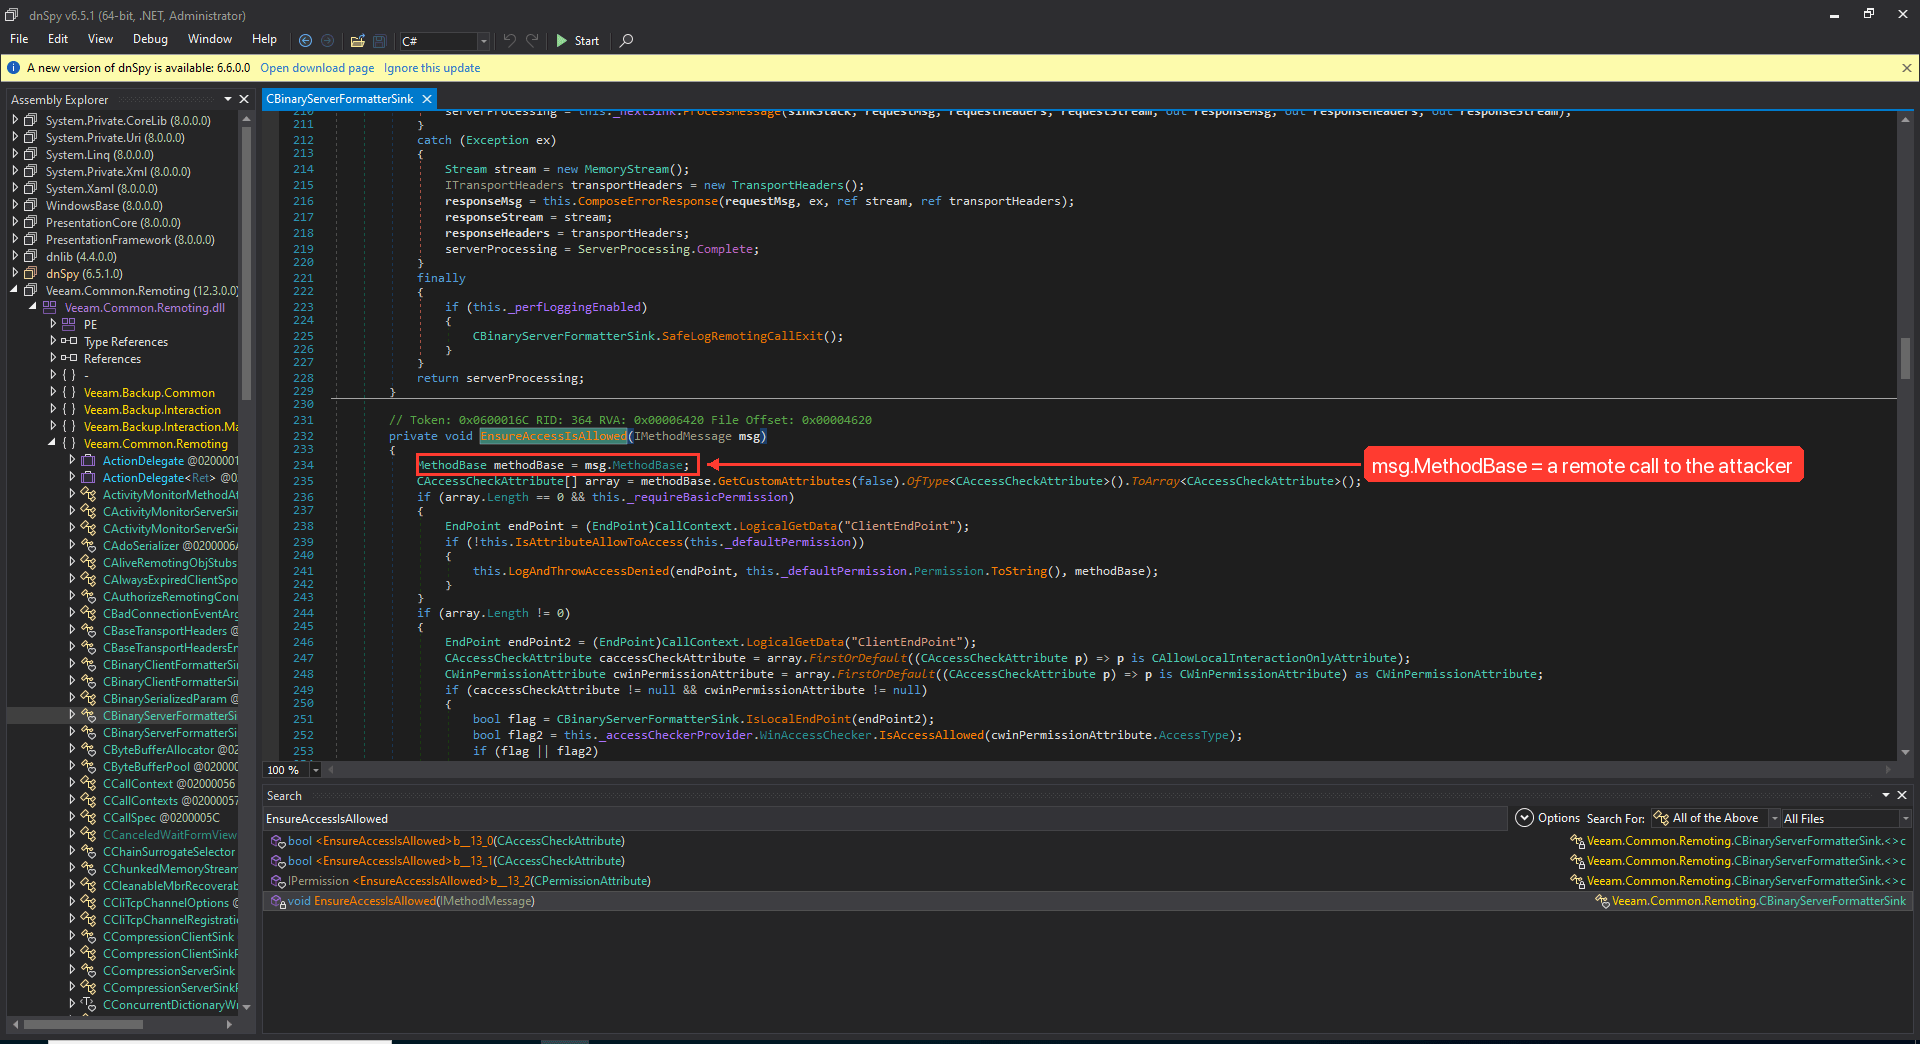Select the CBinaryServerFormatterSink tab
The width and height of the screenshot is (1920, 1044).
(x=339, y=99)
